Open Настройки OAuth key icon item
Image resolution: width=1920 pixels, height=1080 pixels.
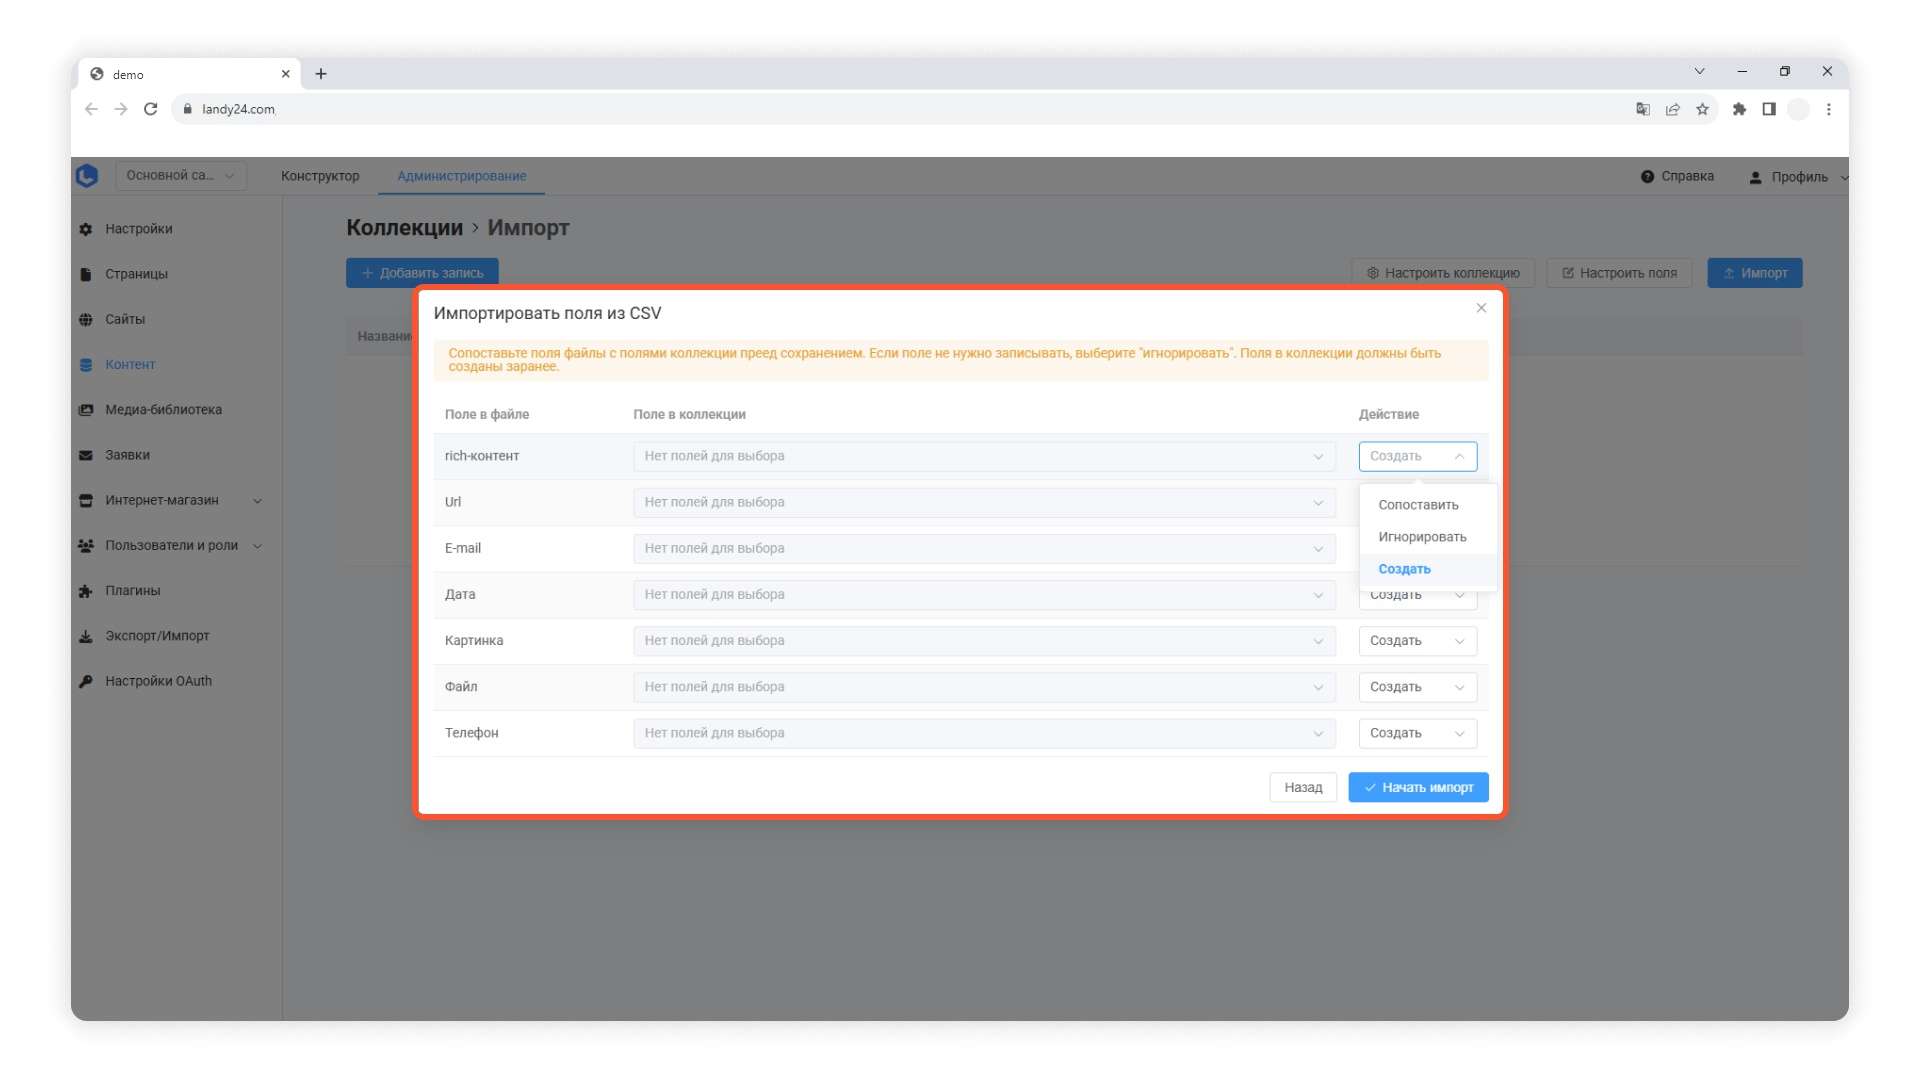coord(86,681)
